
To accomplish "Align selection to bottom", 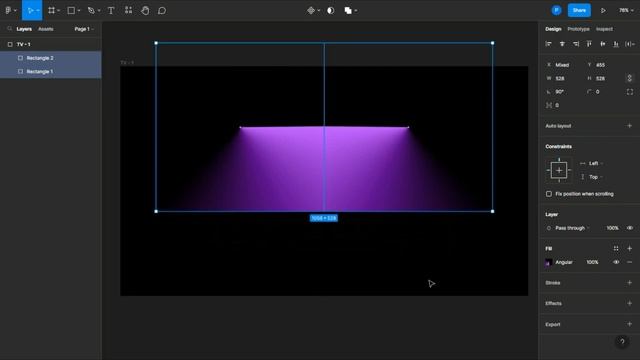I will point(616,44).
